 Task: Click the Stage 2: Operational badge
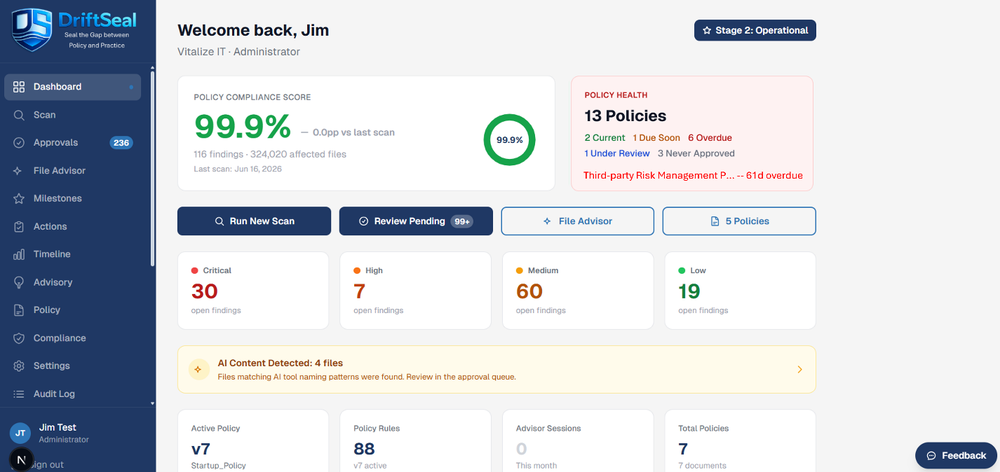pos(755,31)
